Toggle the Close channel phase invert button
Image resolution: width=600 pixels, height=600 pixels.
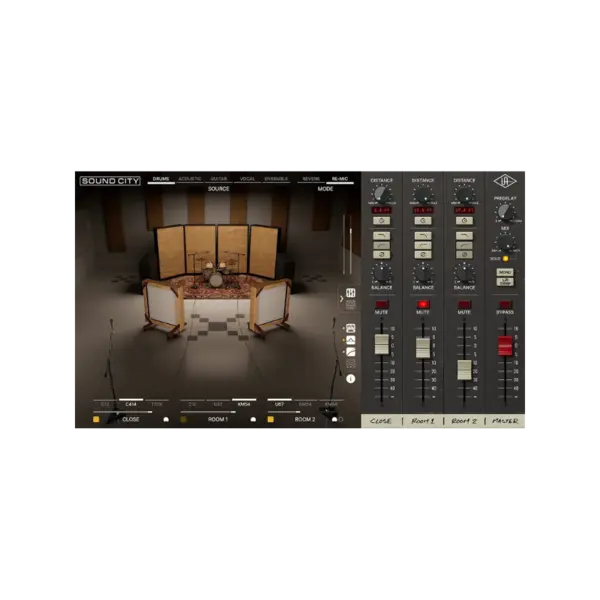point(382,254)
